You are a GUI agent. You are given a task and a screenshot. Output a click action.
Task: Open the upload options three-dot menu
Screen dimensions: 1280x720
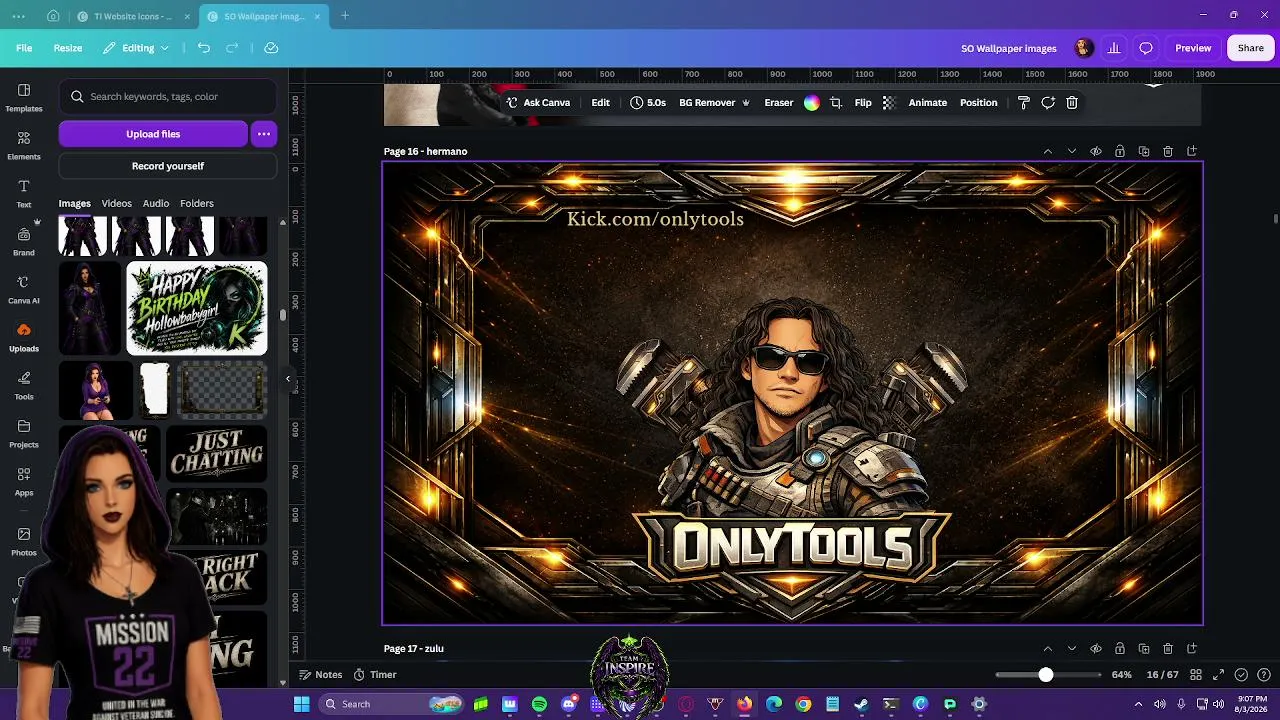click(x=264, y=134)
